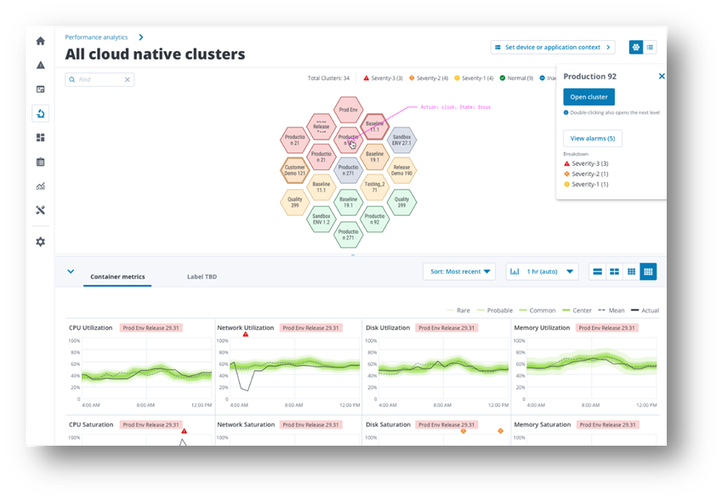
Task: Collapse the metrics panel with chevron
Action: click(x=71, y=271)
